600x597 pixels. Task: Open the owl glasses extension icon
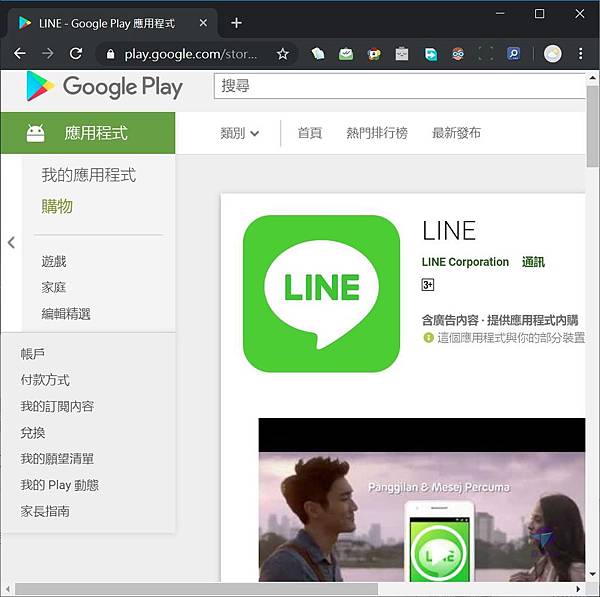coord(458,54)
